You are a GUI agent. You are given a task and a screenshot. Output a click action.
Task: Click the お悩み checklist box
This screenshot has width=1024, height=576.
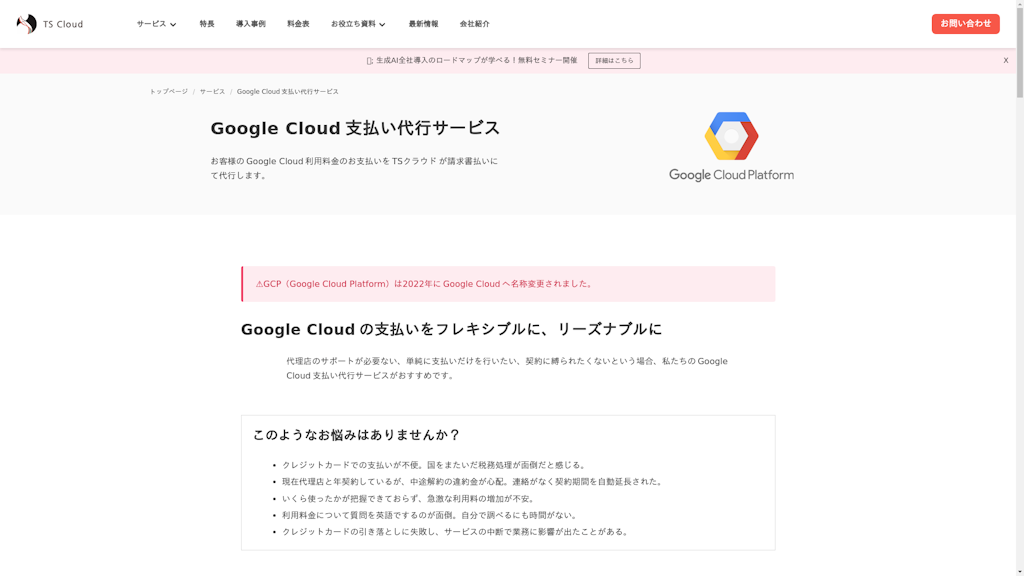tap(507, 484)
